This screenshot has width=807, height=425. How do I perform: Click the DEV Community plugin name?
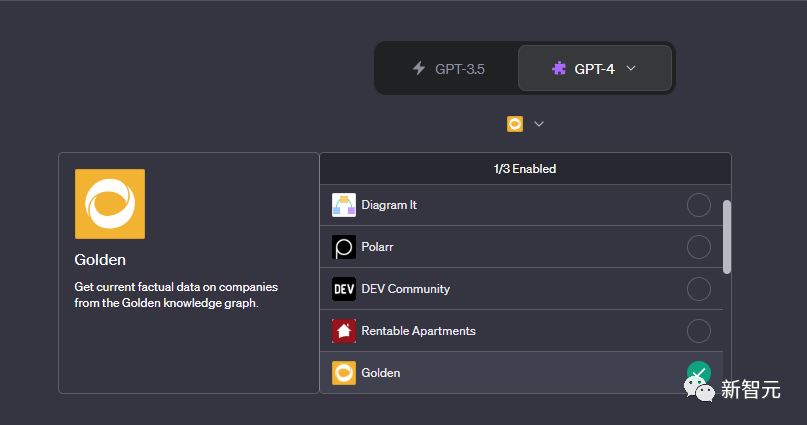[x=406, y=289]
